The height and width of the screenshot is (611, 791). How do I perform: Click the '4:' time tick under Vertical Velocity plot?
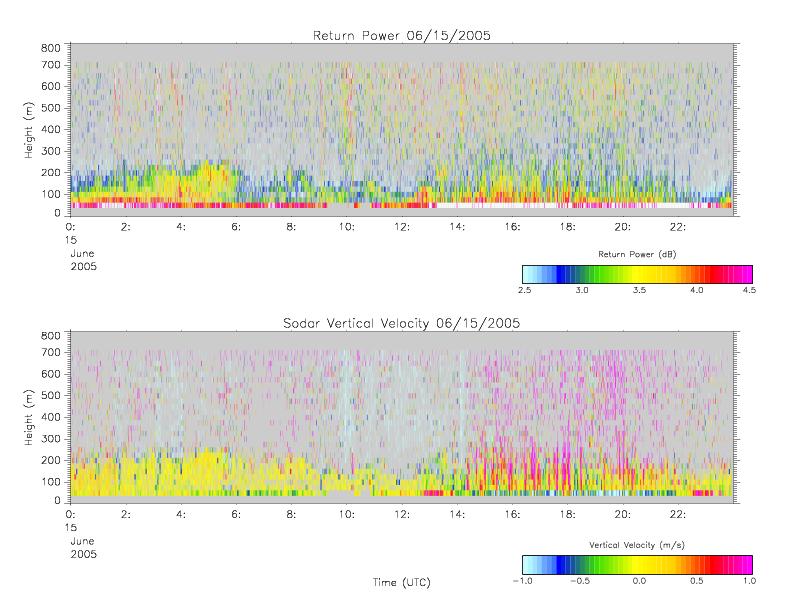pyautogui.click(x=181, y=515)
